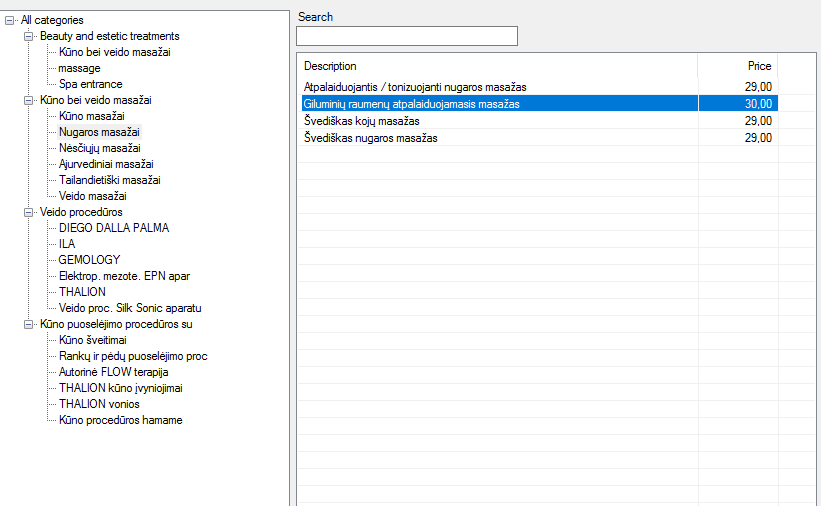Collapse Kūno puoselėjimo procedūros su node
The image size is (821, 506).
point(28,324)
